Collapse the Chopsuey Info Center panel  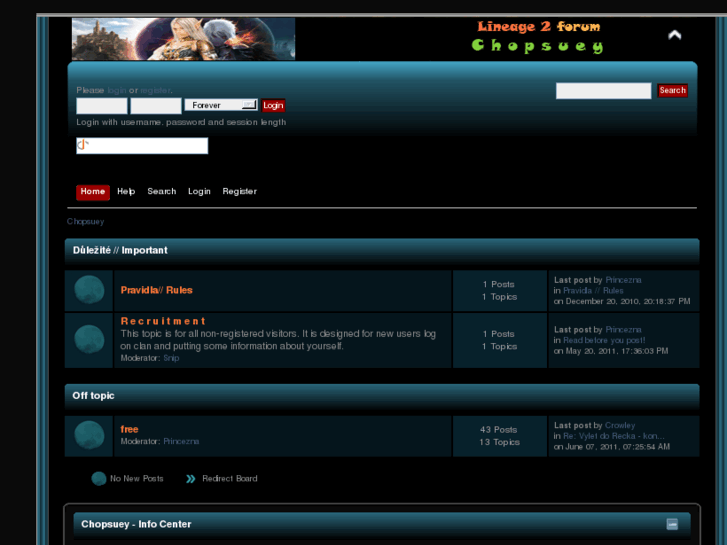click(x=672, y=524)
